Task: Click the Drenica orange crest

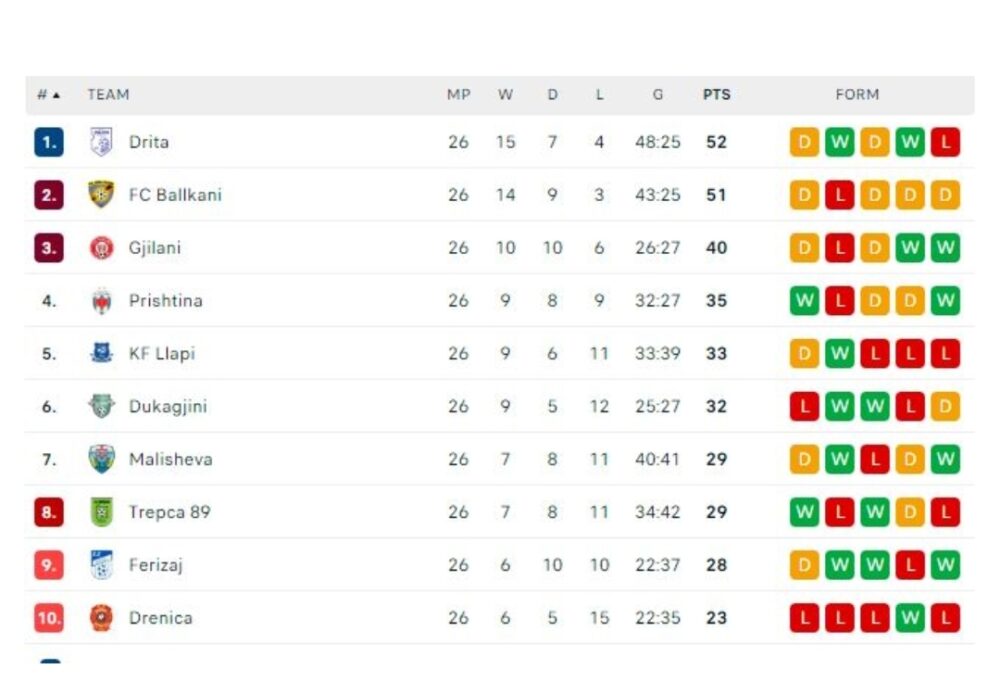Action: pyautogui.click(x=101, y=617)
